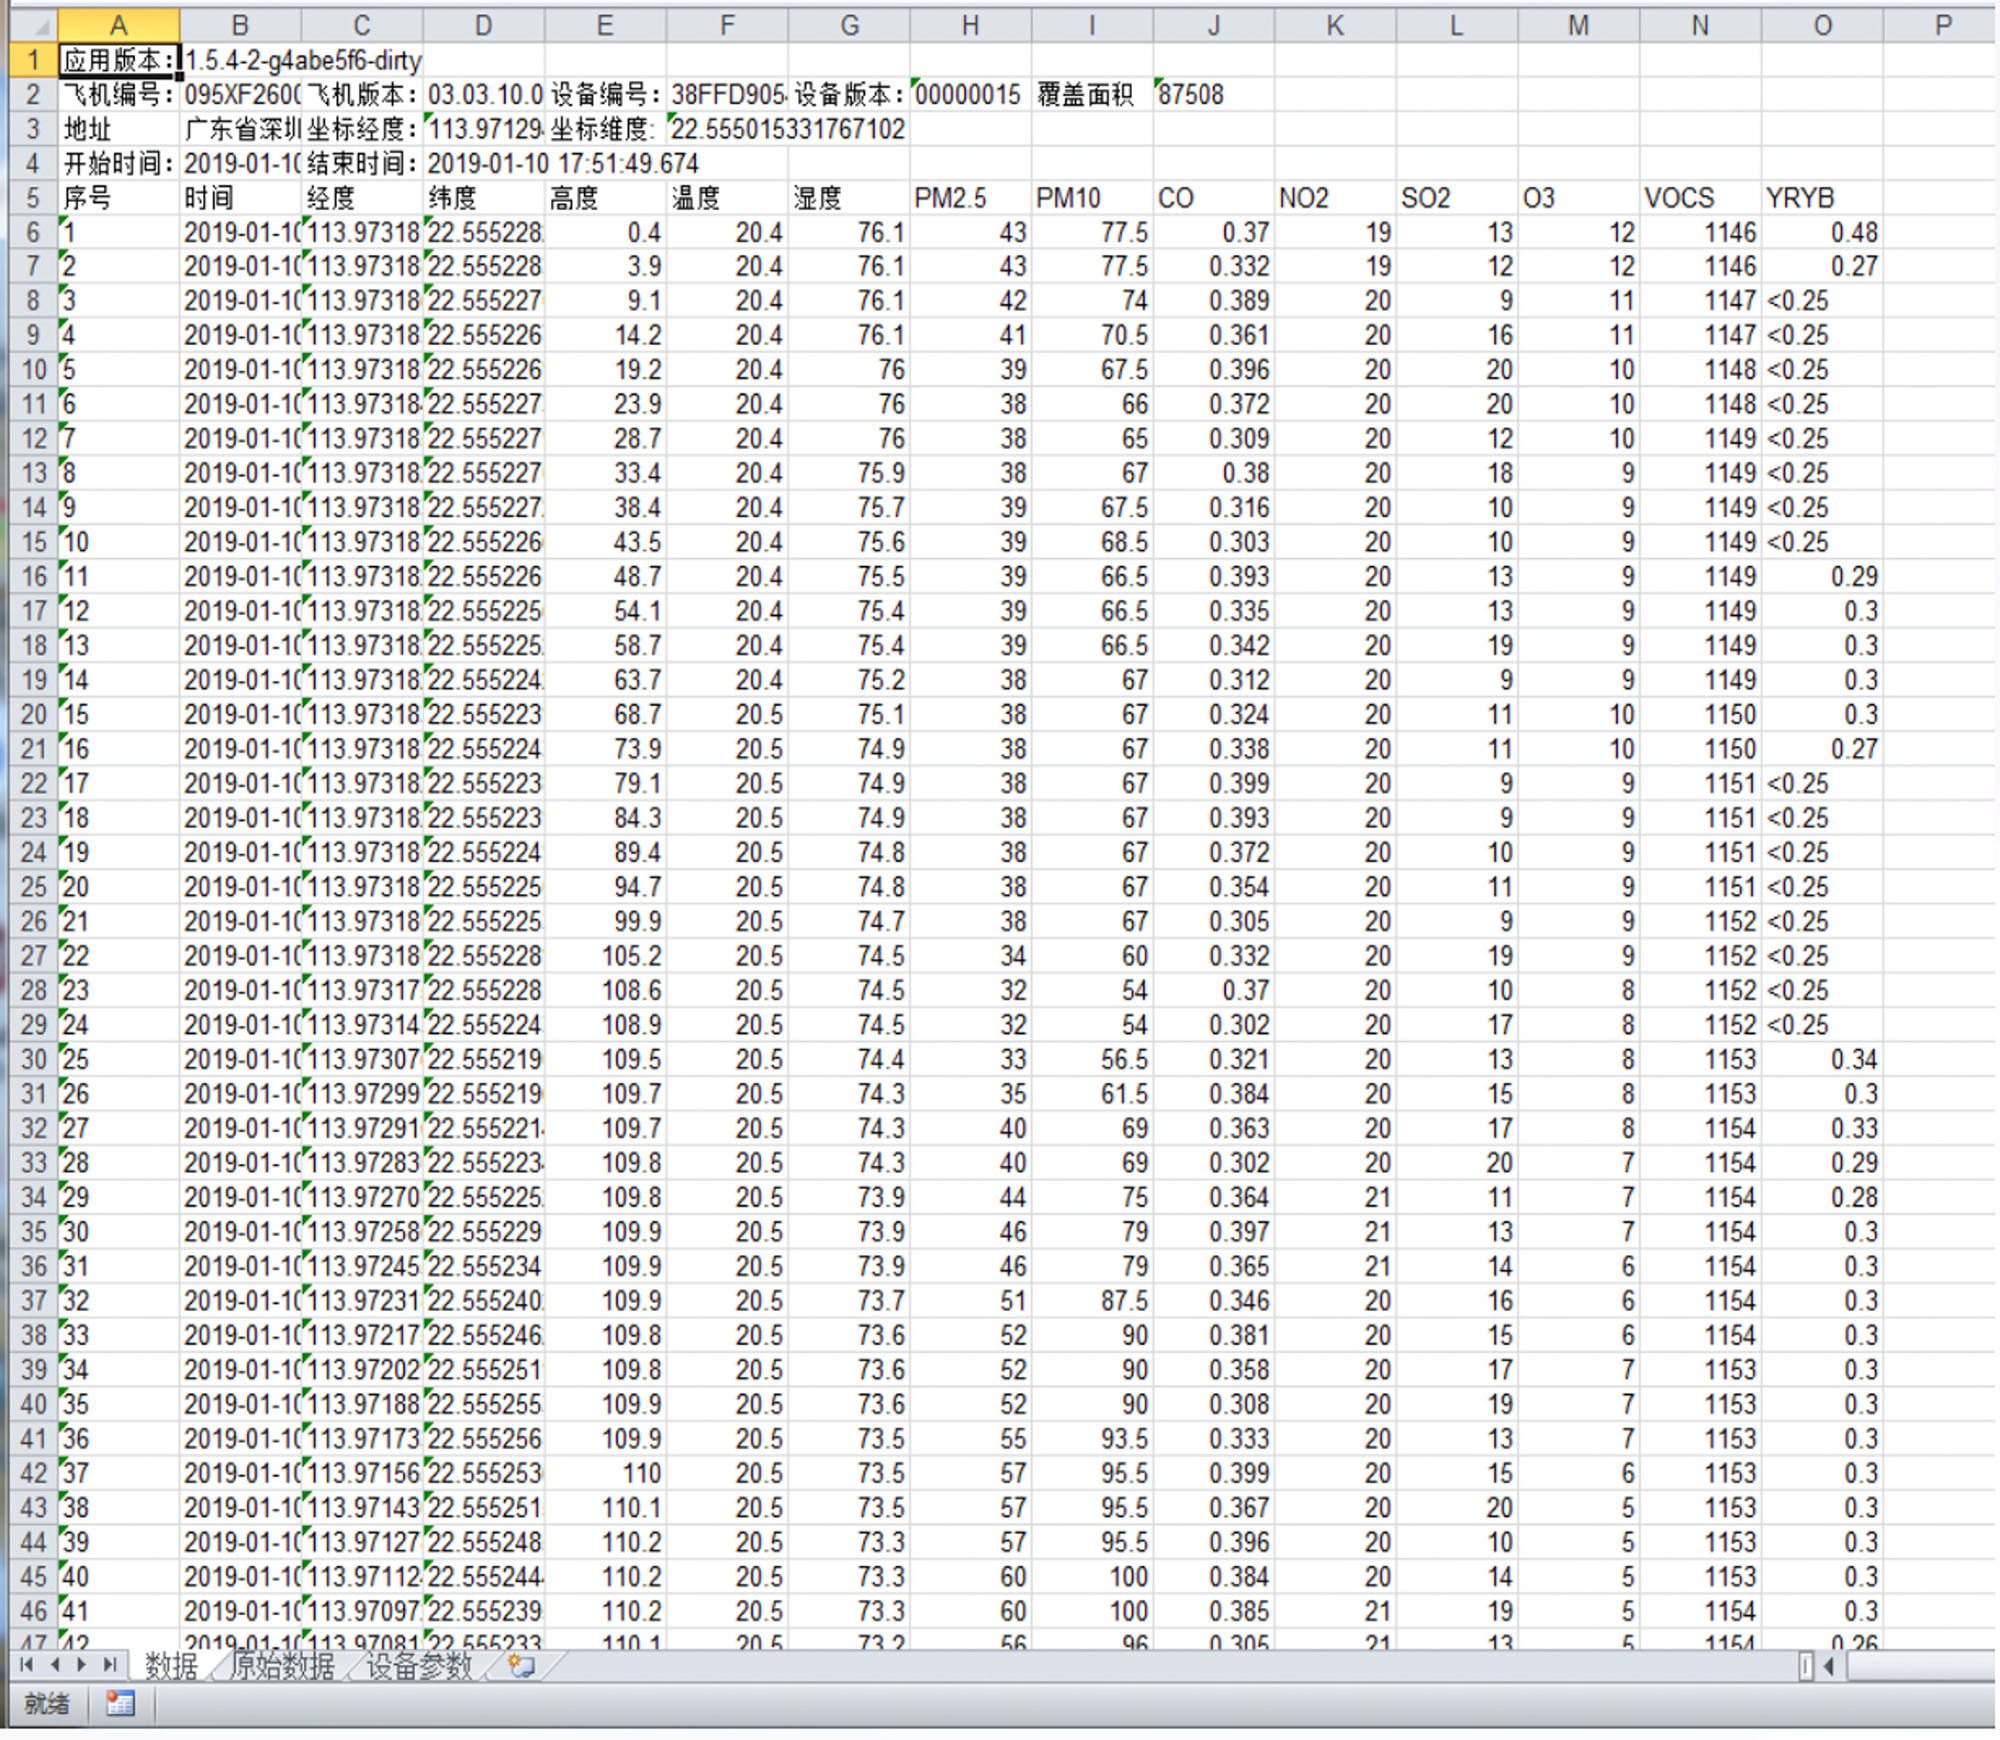This screenshot has height=1740, width=2000.
Task: Click the next sheet navigation arrow
Action: pyautogui.click(x=82, y=1665)
